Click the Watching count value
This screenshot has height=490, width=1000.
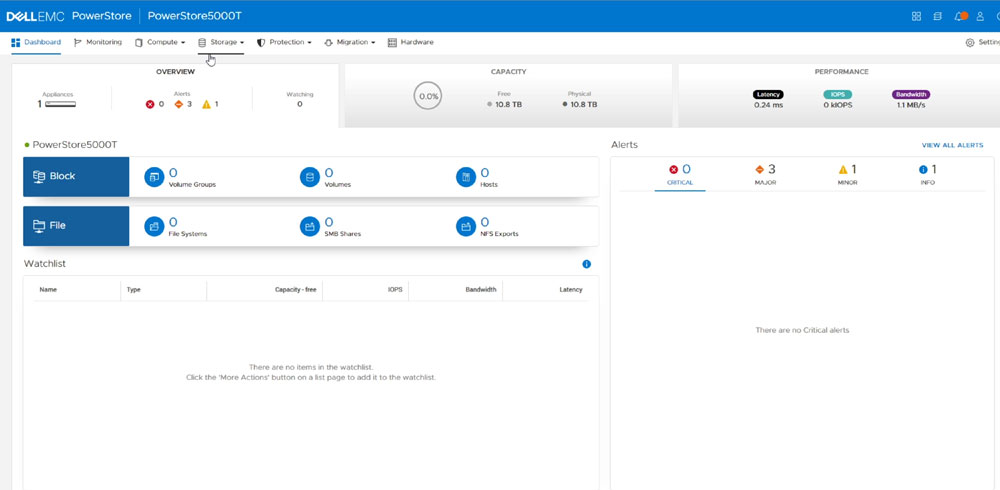coord(300,104)
